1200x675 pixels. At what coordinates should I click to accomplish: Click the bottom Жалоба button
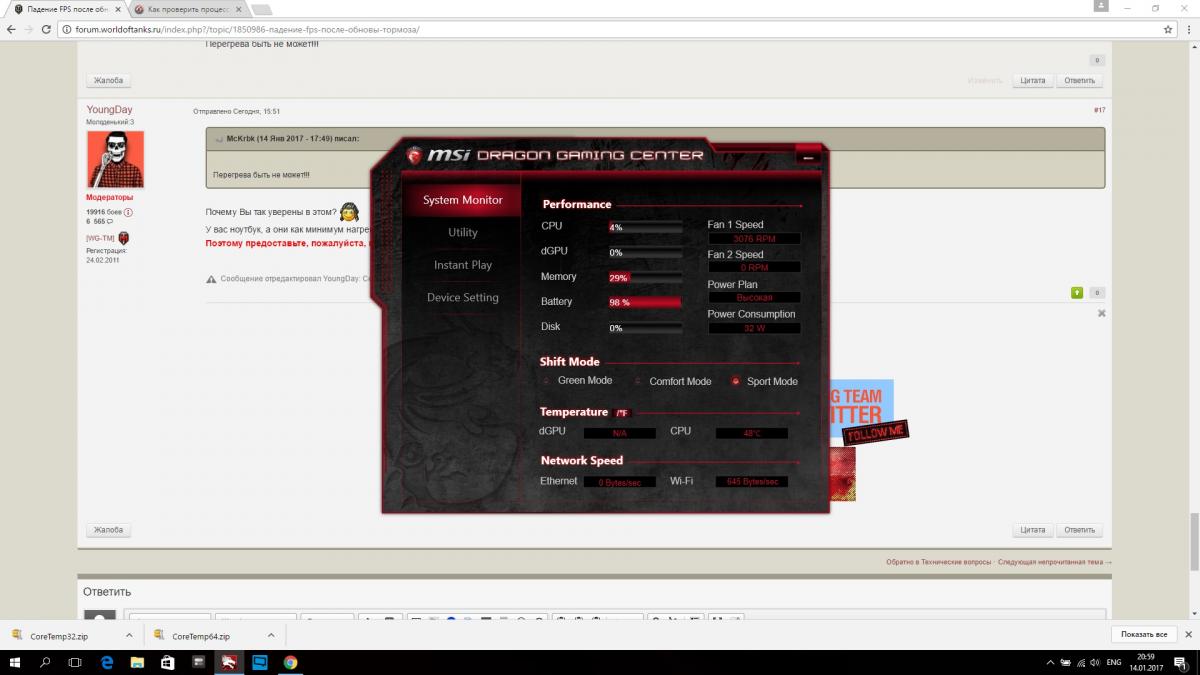tap(108, 530)
